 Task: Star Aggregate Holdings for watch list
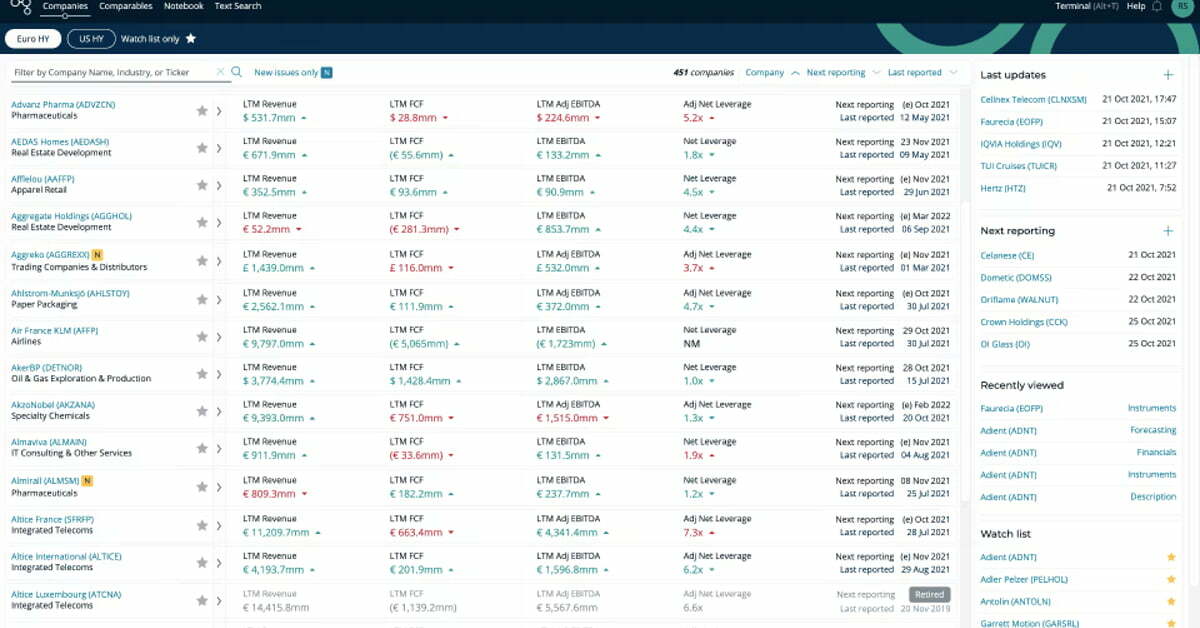(202, 223)
